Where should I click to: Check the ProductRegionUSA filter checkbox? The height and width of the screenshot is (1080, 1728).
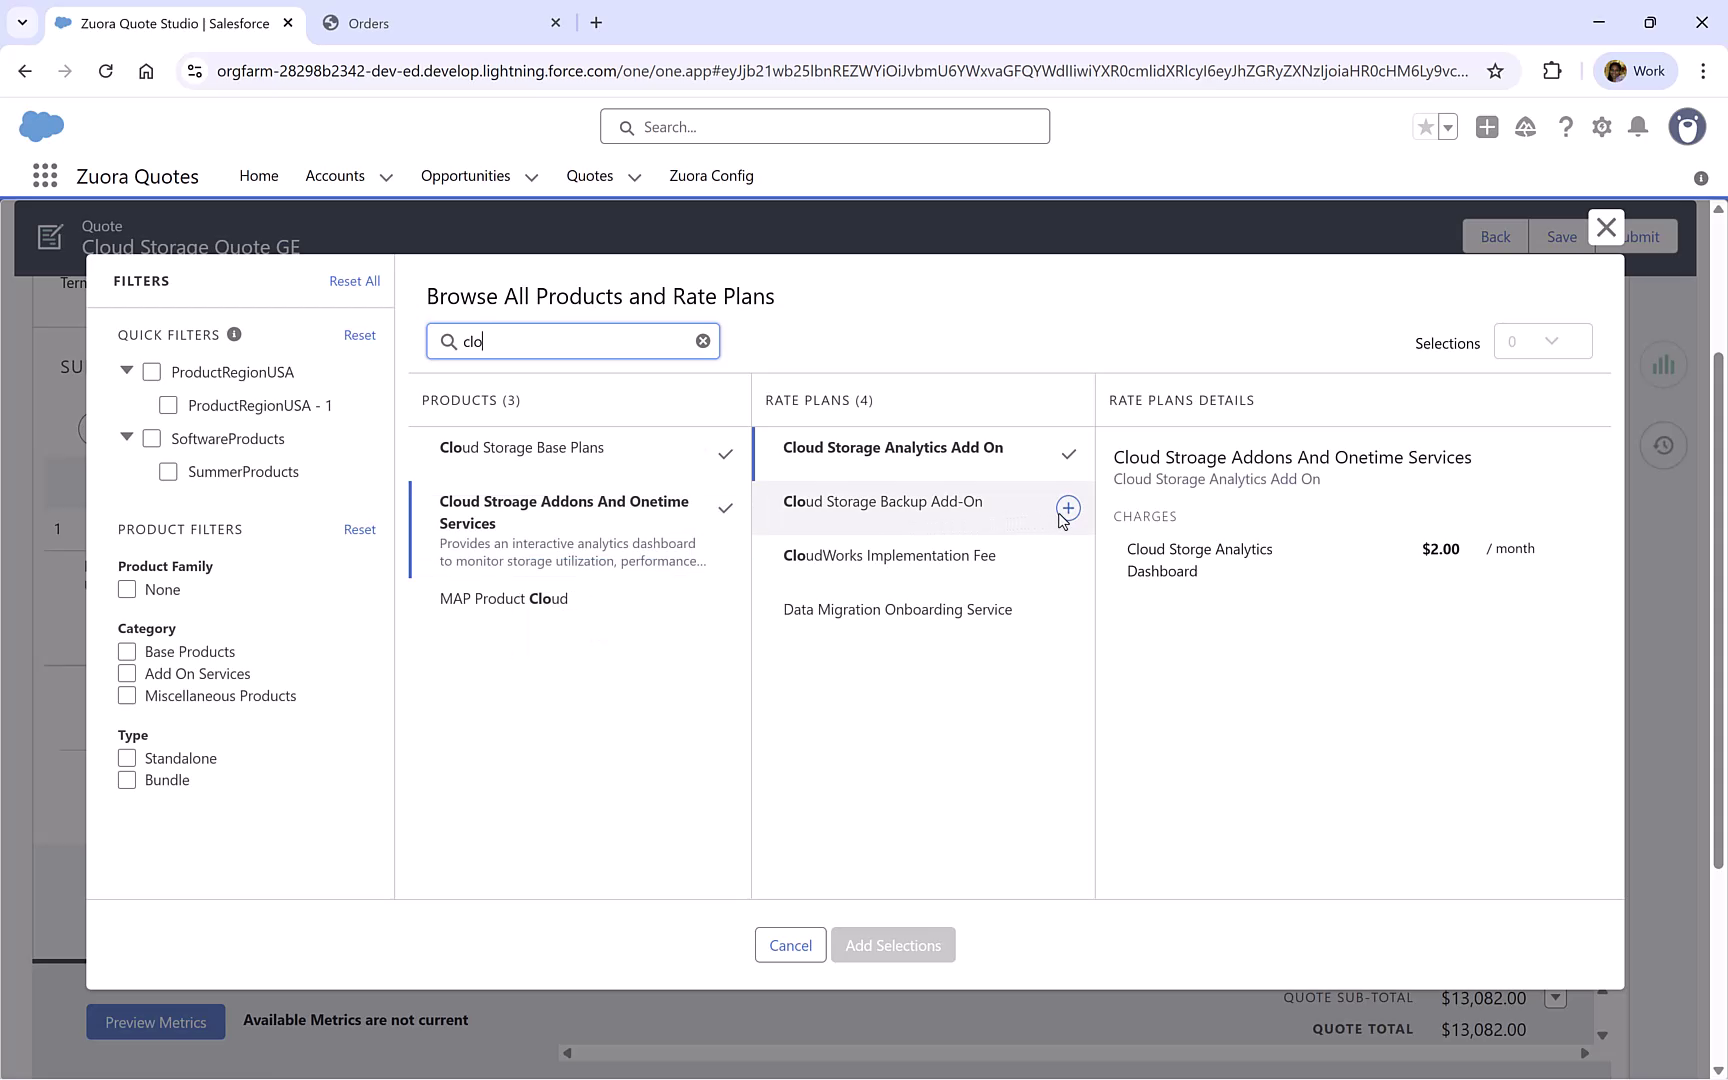[151, 371]
